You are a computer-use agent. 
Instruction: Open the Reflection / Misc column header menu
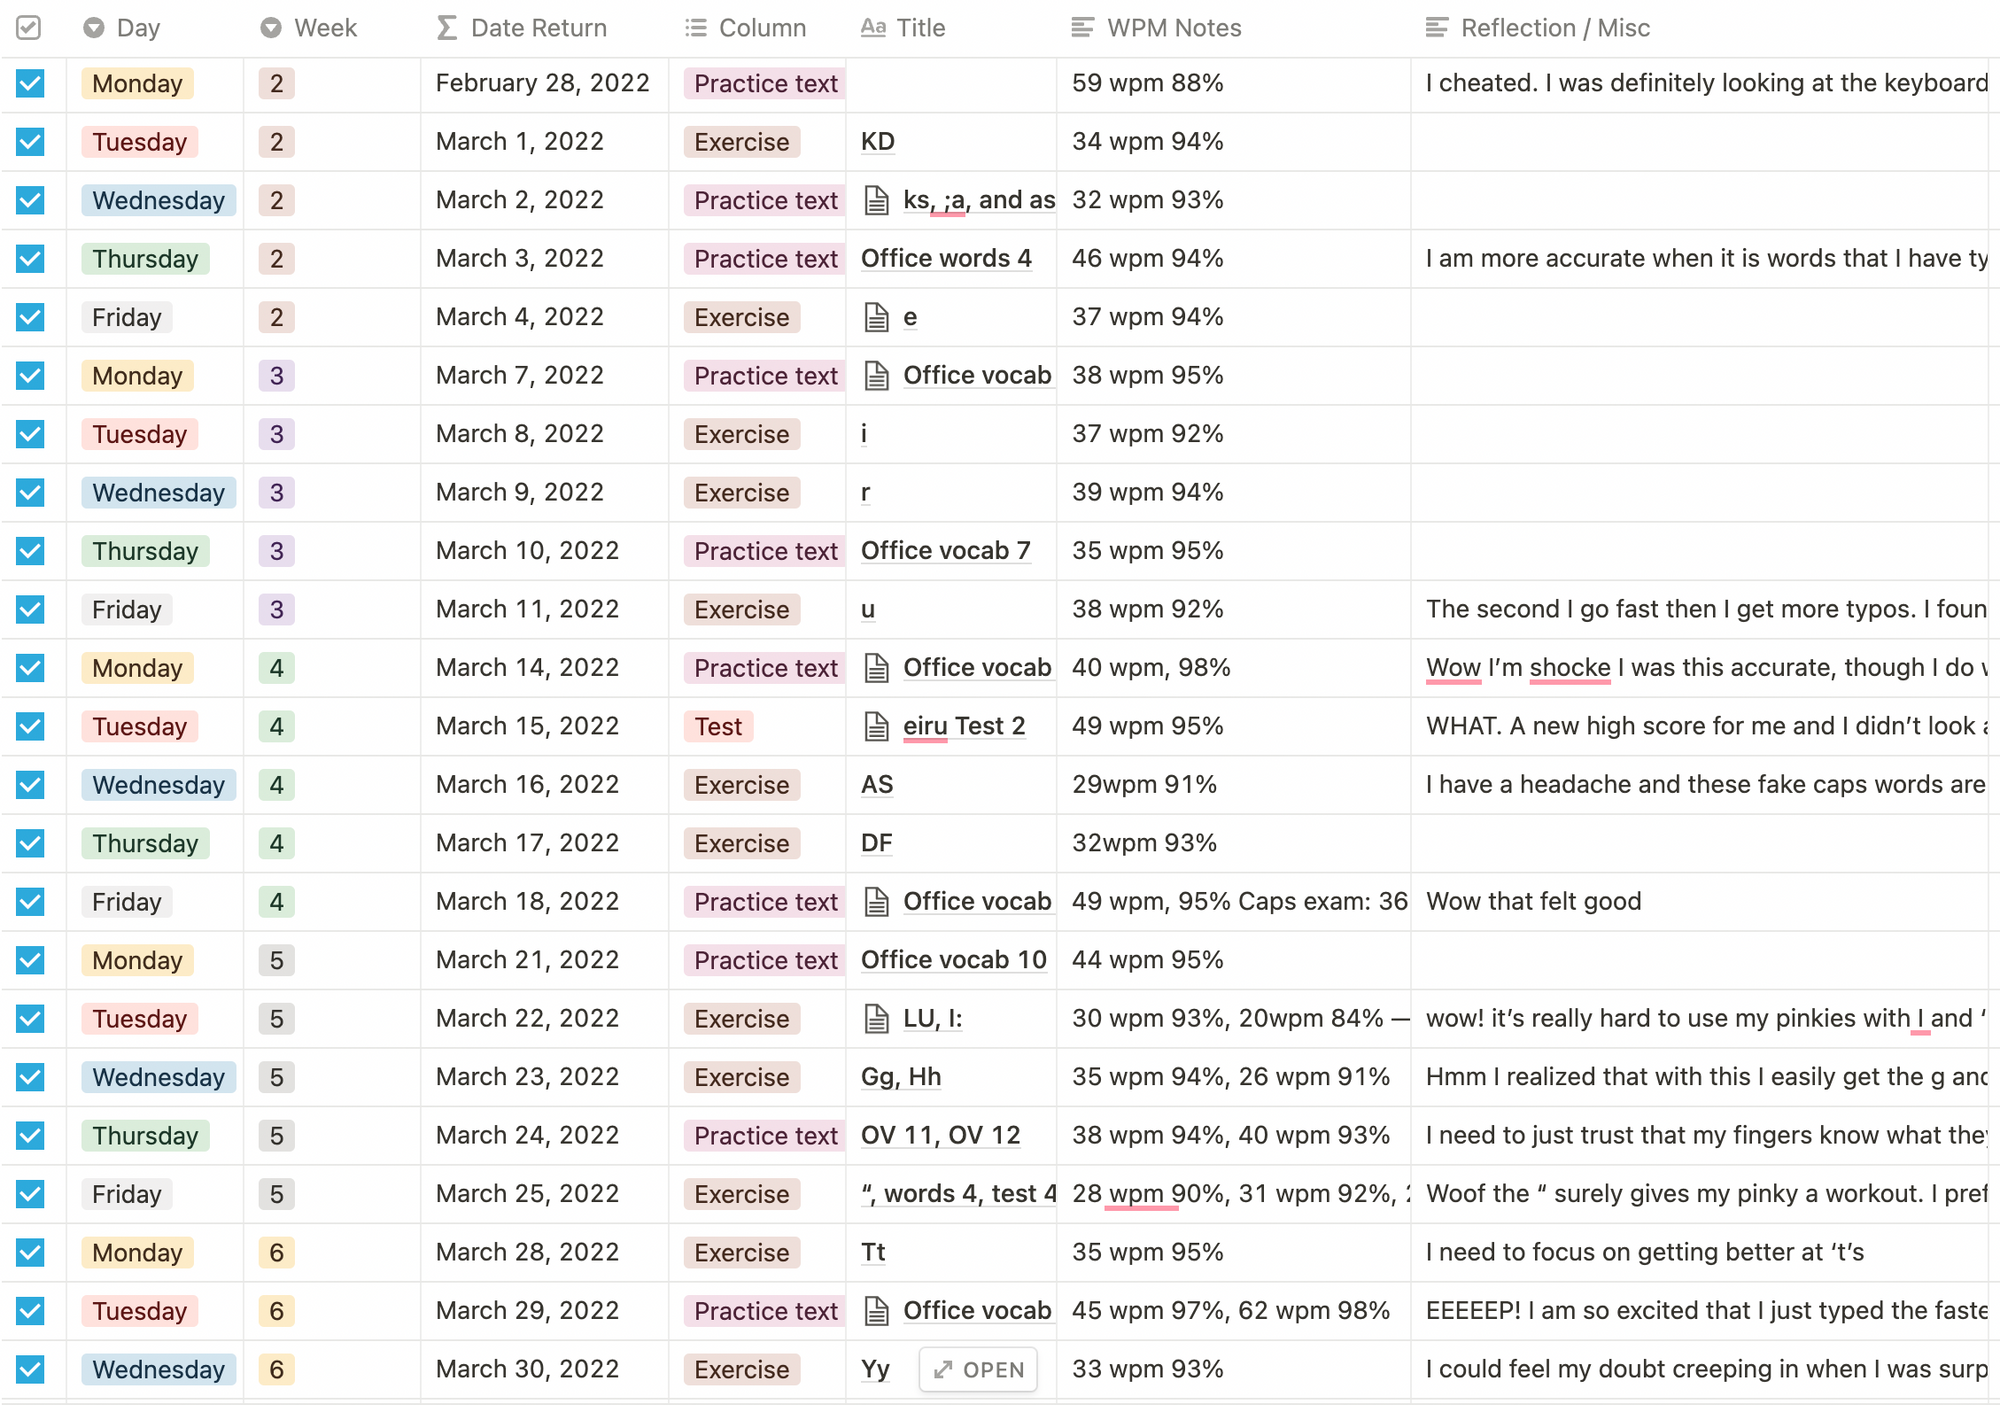pos(1555,28)
